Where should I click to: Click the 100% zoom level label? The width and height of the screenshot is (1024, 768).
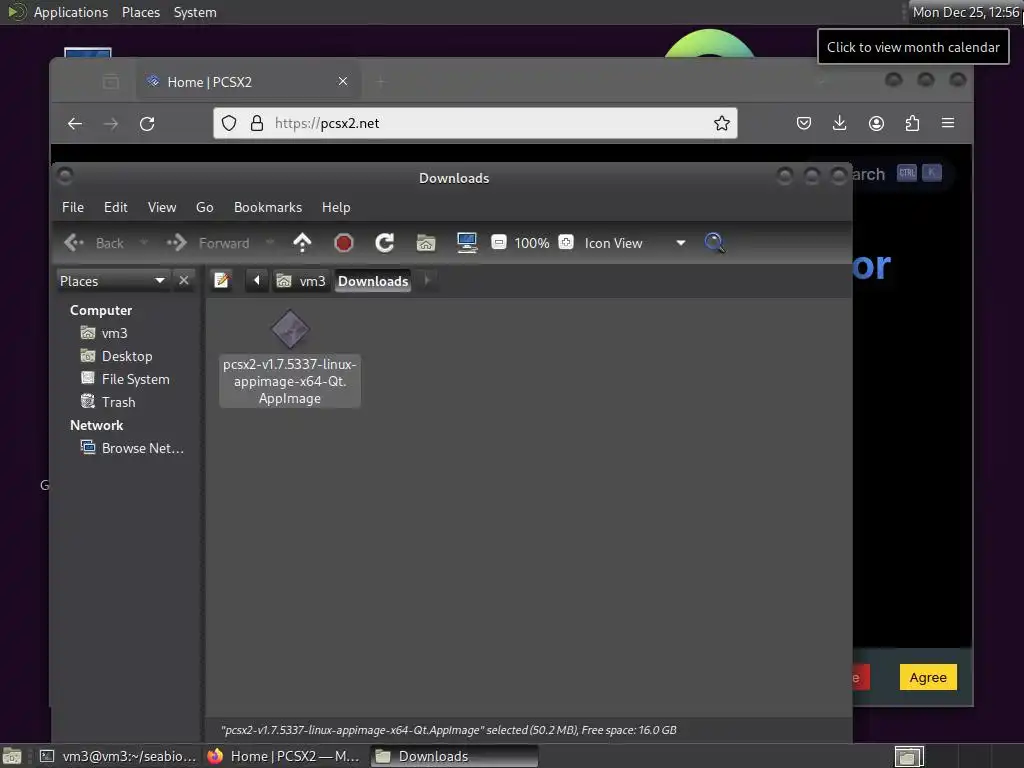532,243
